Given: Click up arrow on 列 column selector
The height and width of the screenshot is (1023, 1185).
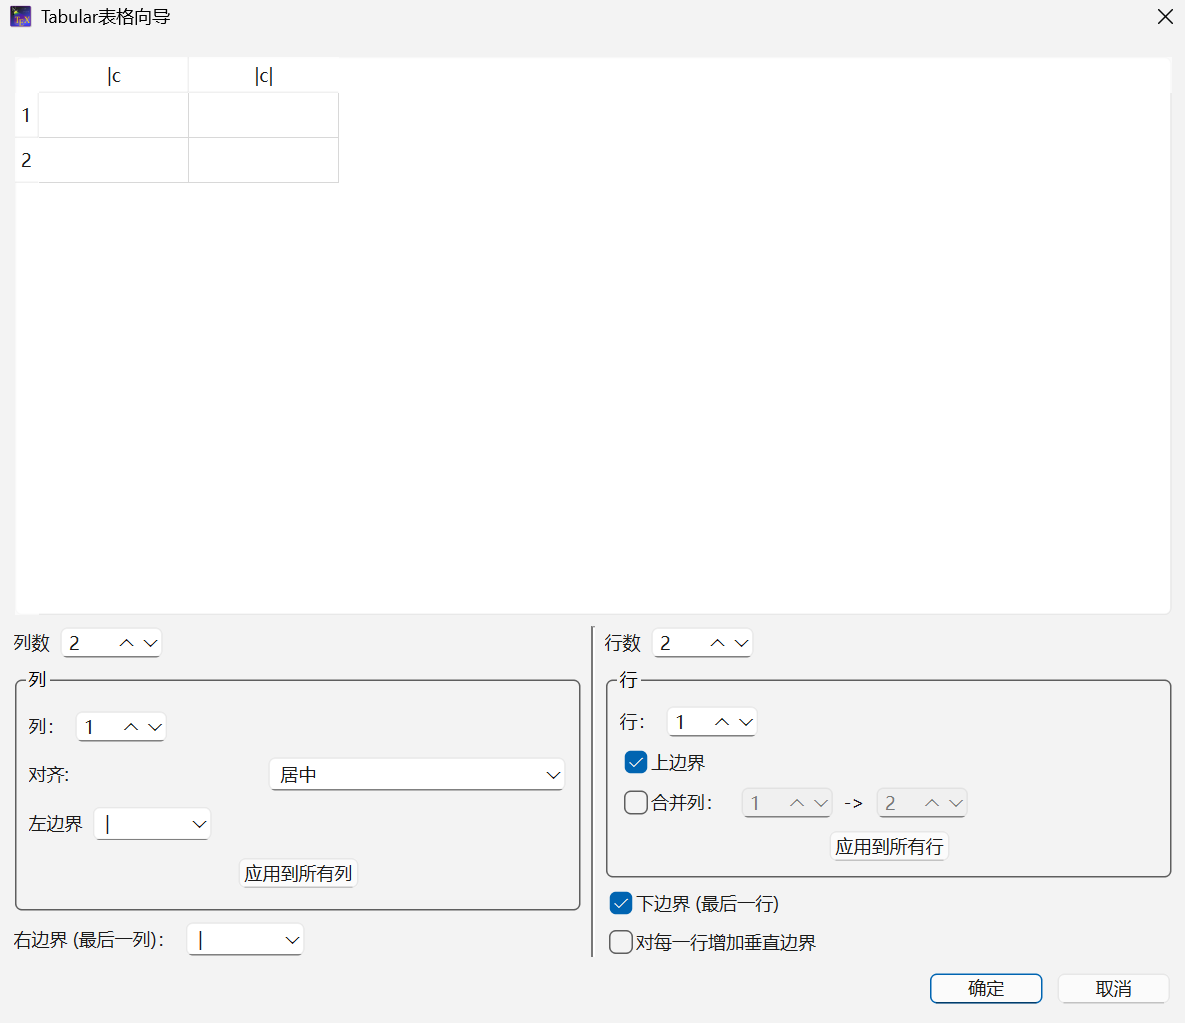Looking at the screenshot, I should 131,727.
